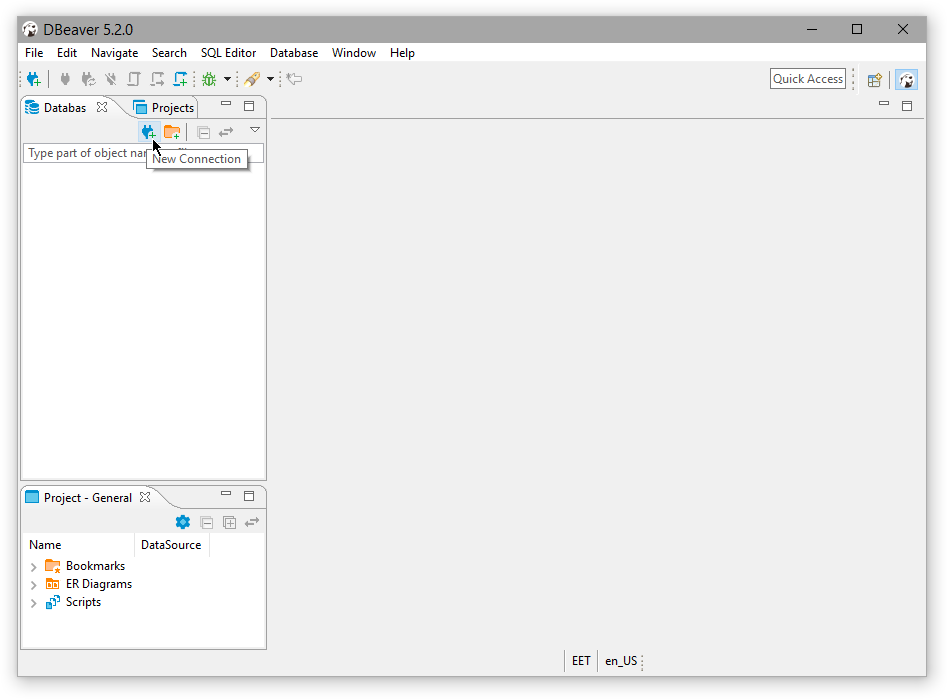Click the New Connection icon in the main toolbar
This screenshot has width=947, height=699.
(33, 79)
